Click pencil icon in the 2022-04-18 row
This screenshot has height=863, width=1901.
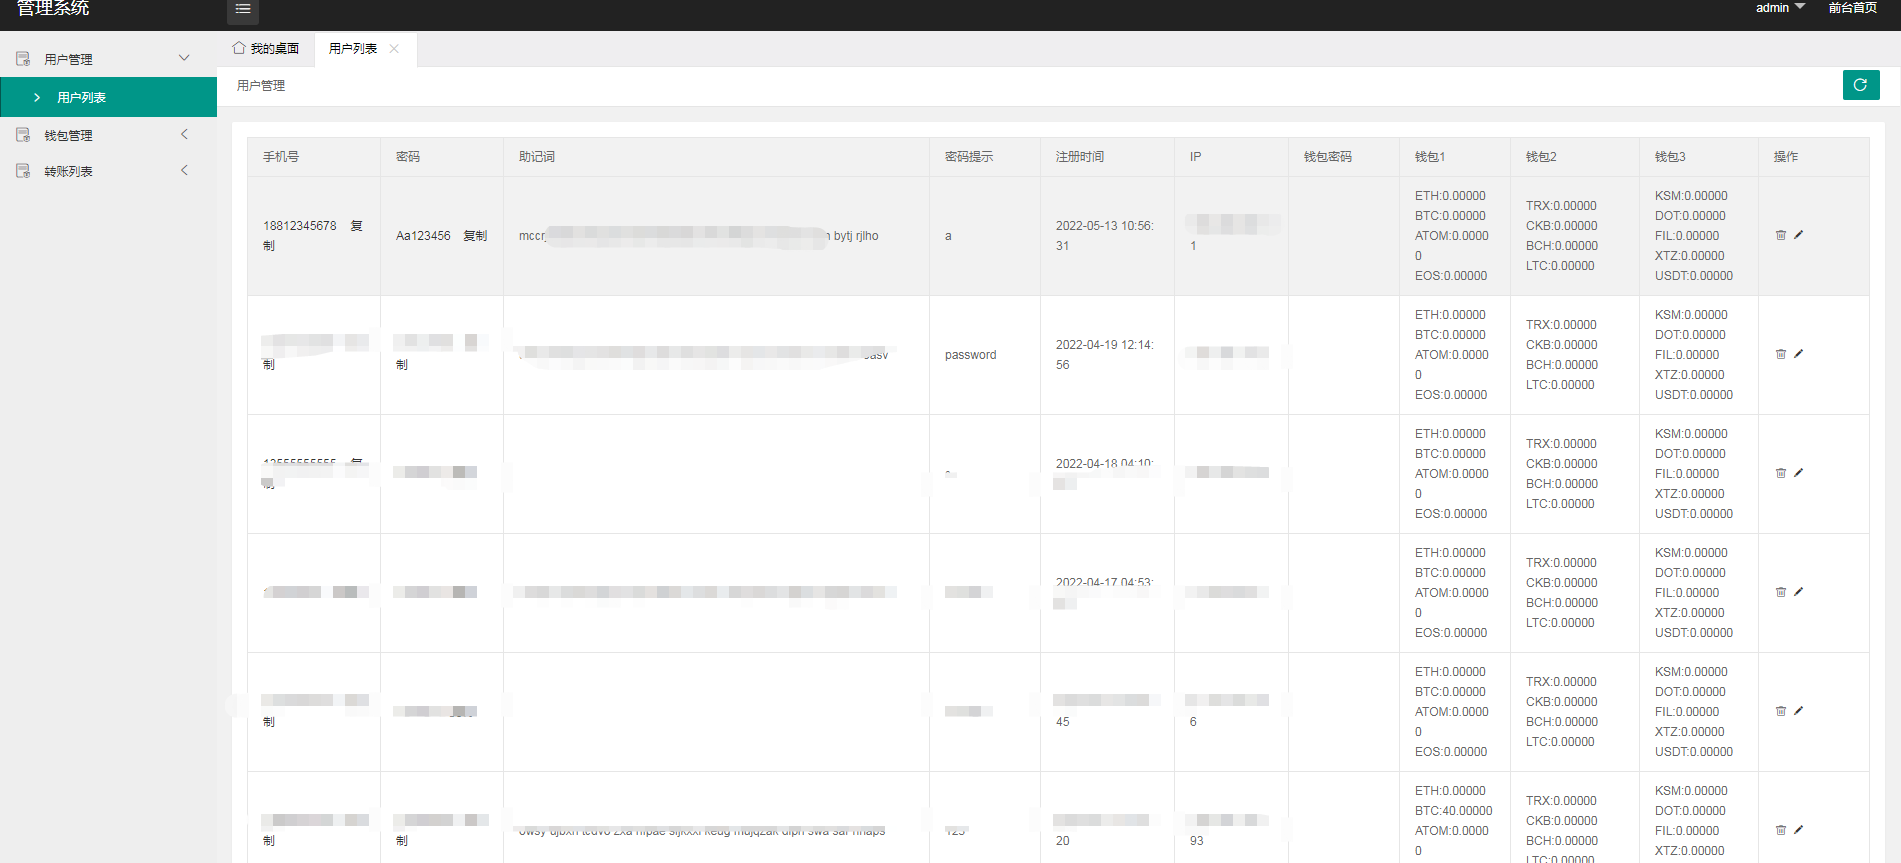tap(1799, 473)
